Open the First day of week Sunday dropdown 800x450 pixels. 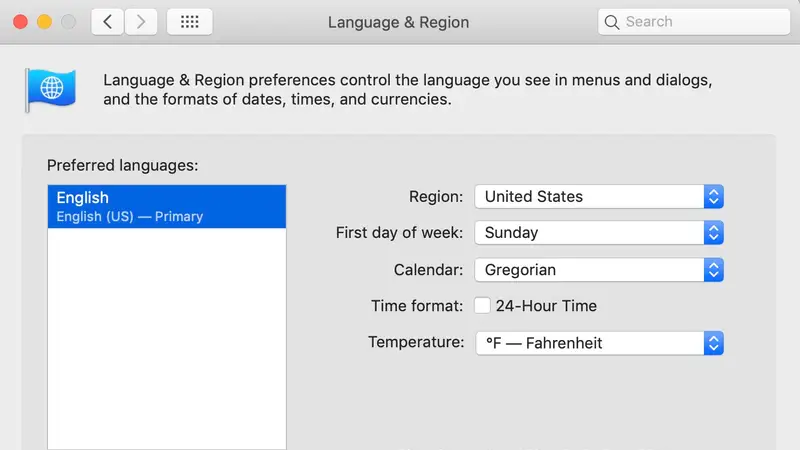pos(599,233)
